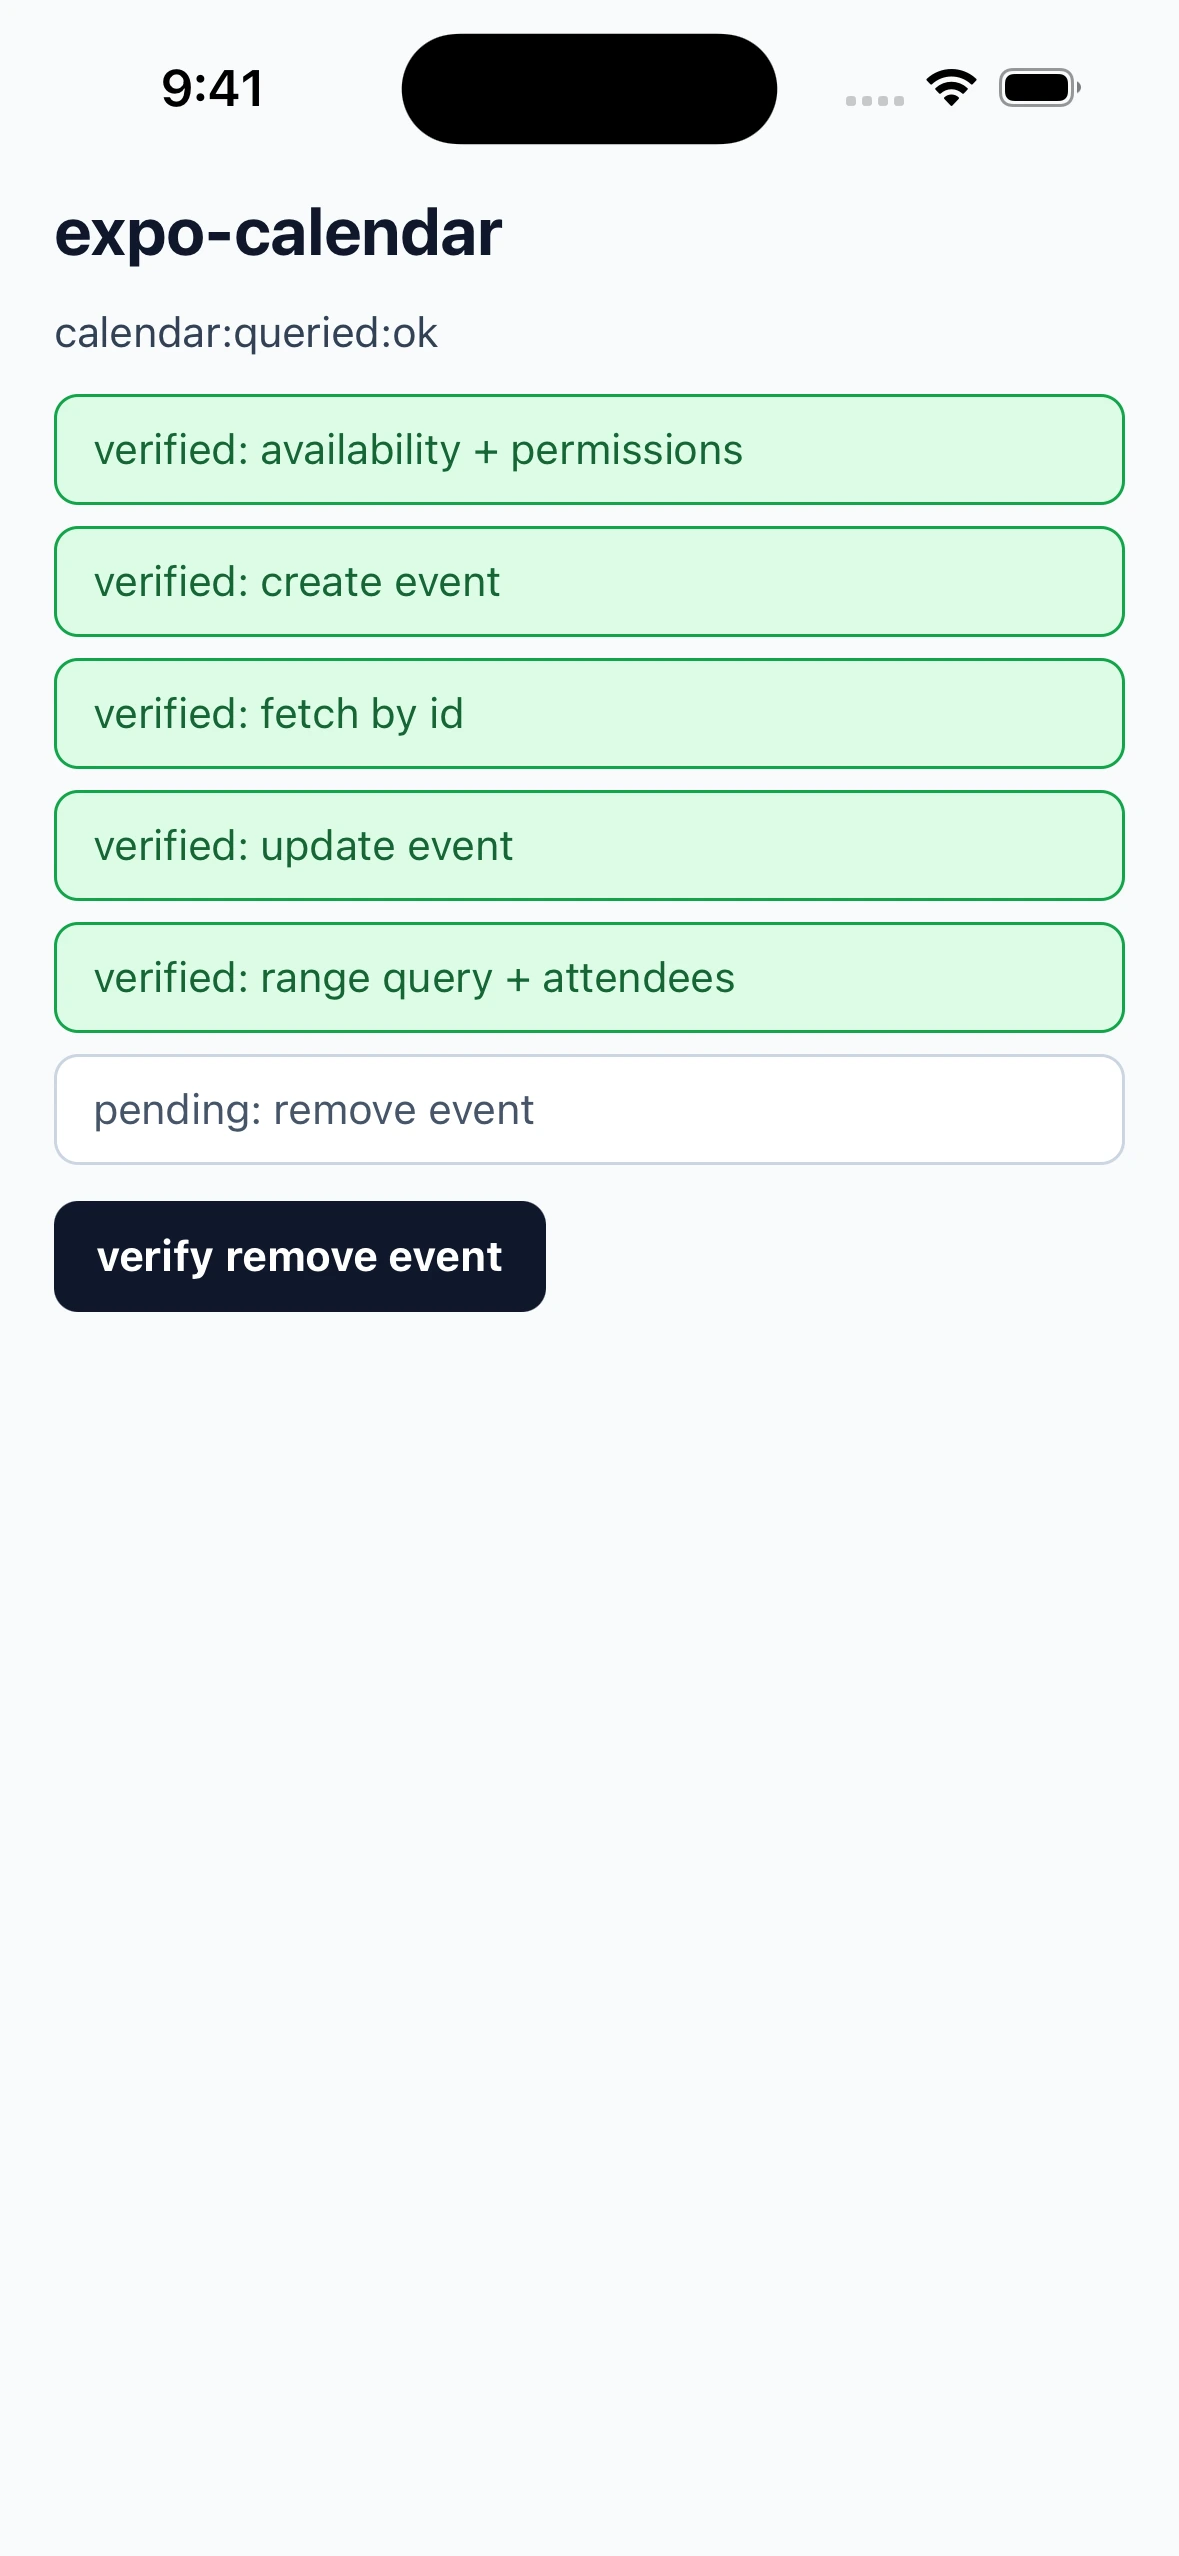
Task: Click the 'pending:' label text
Action: coord(177,1112)
